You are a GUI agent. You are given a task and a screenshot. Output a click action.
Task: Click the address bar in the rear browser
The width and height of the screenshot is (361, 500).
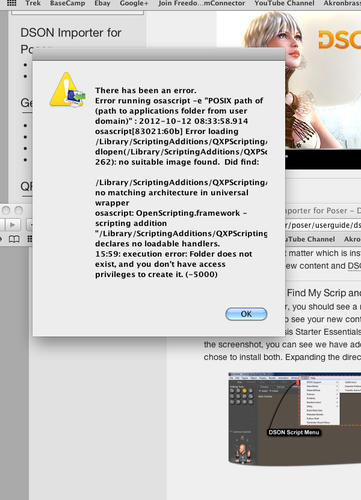point(323,225)
